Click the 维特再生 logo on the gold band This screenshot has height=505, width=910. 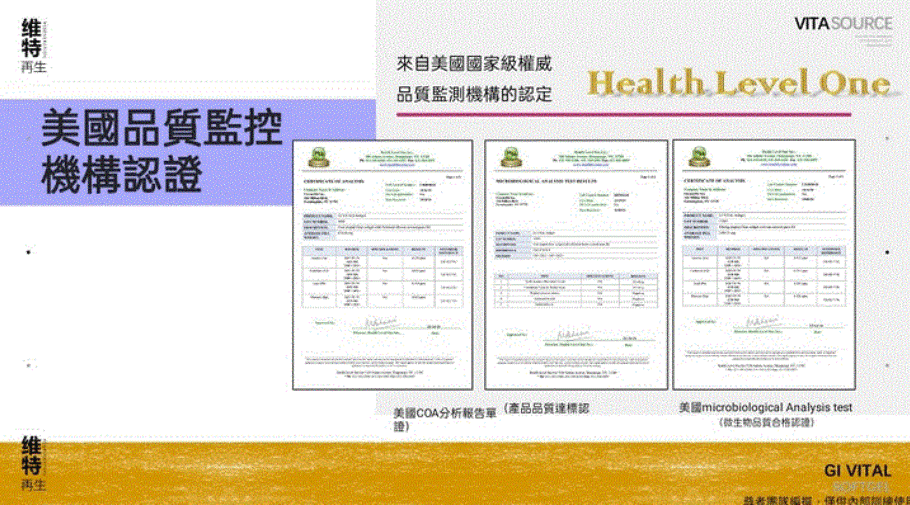33,463
